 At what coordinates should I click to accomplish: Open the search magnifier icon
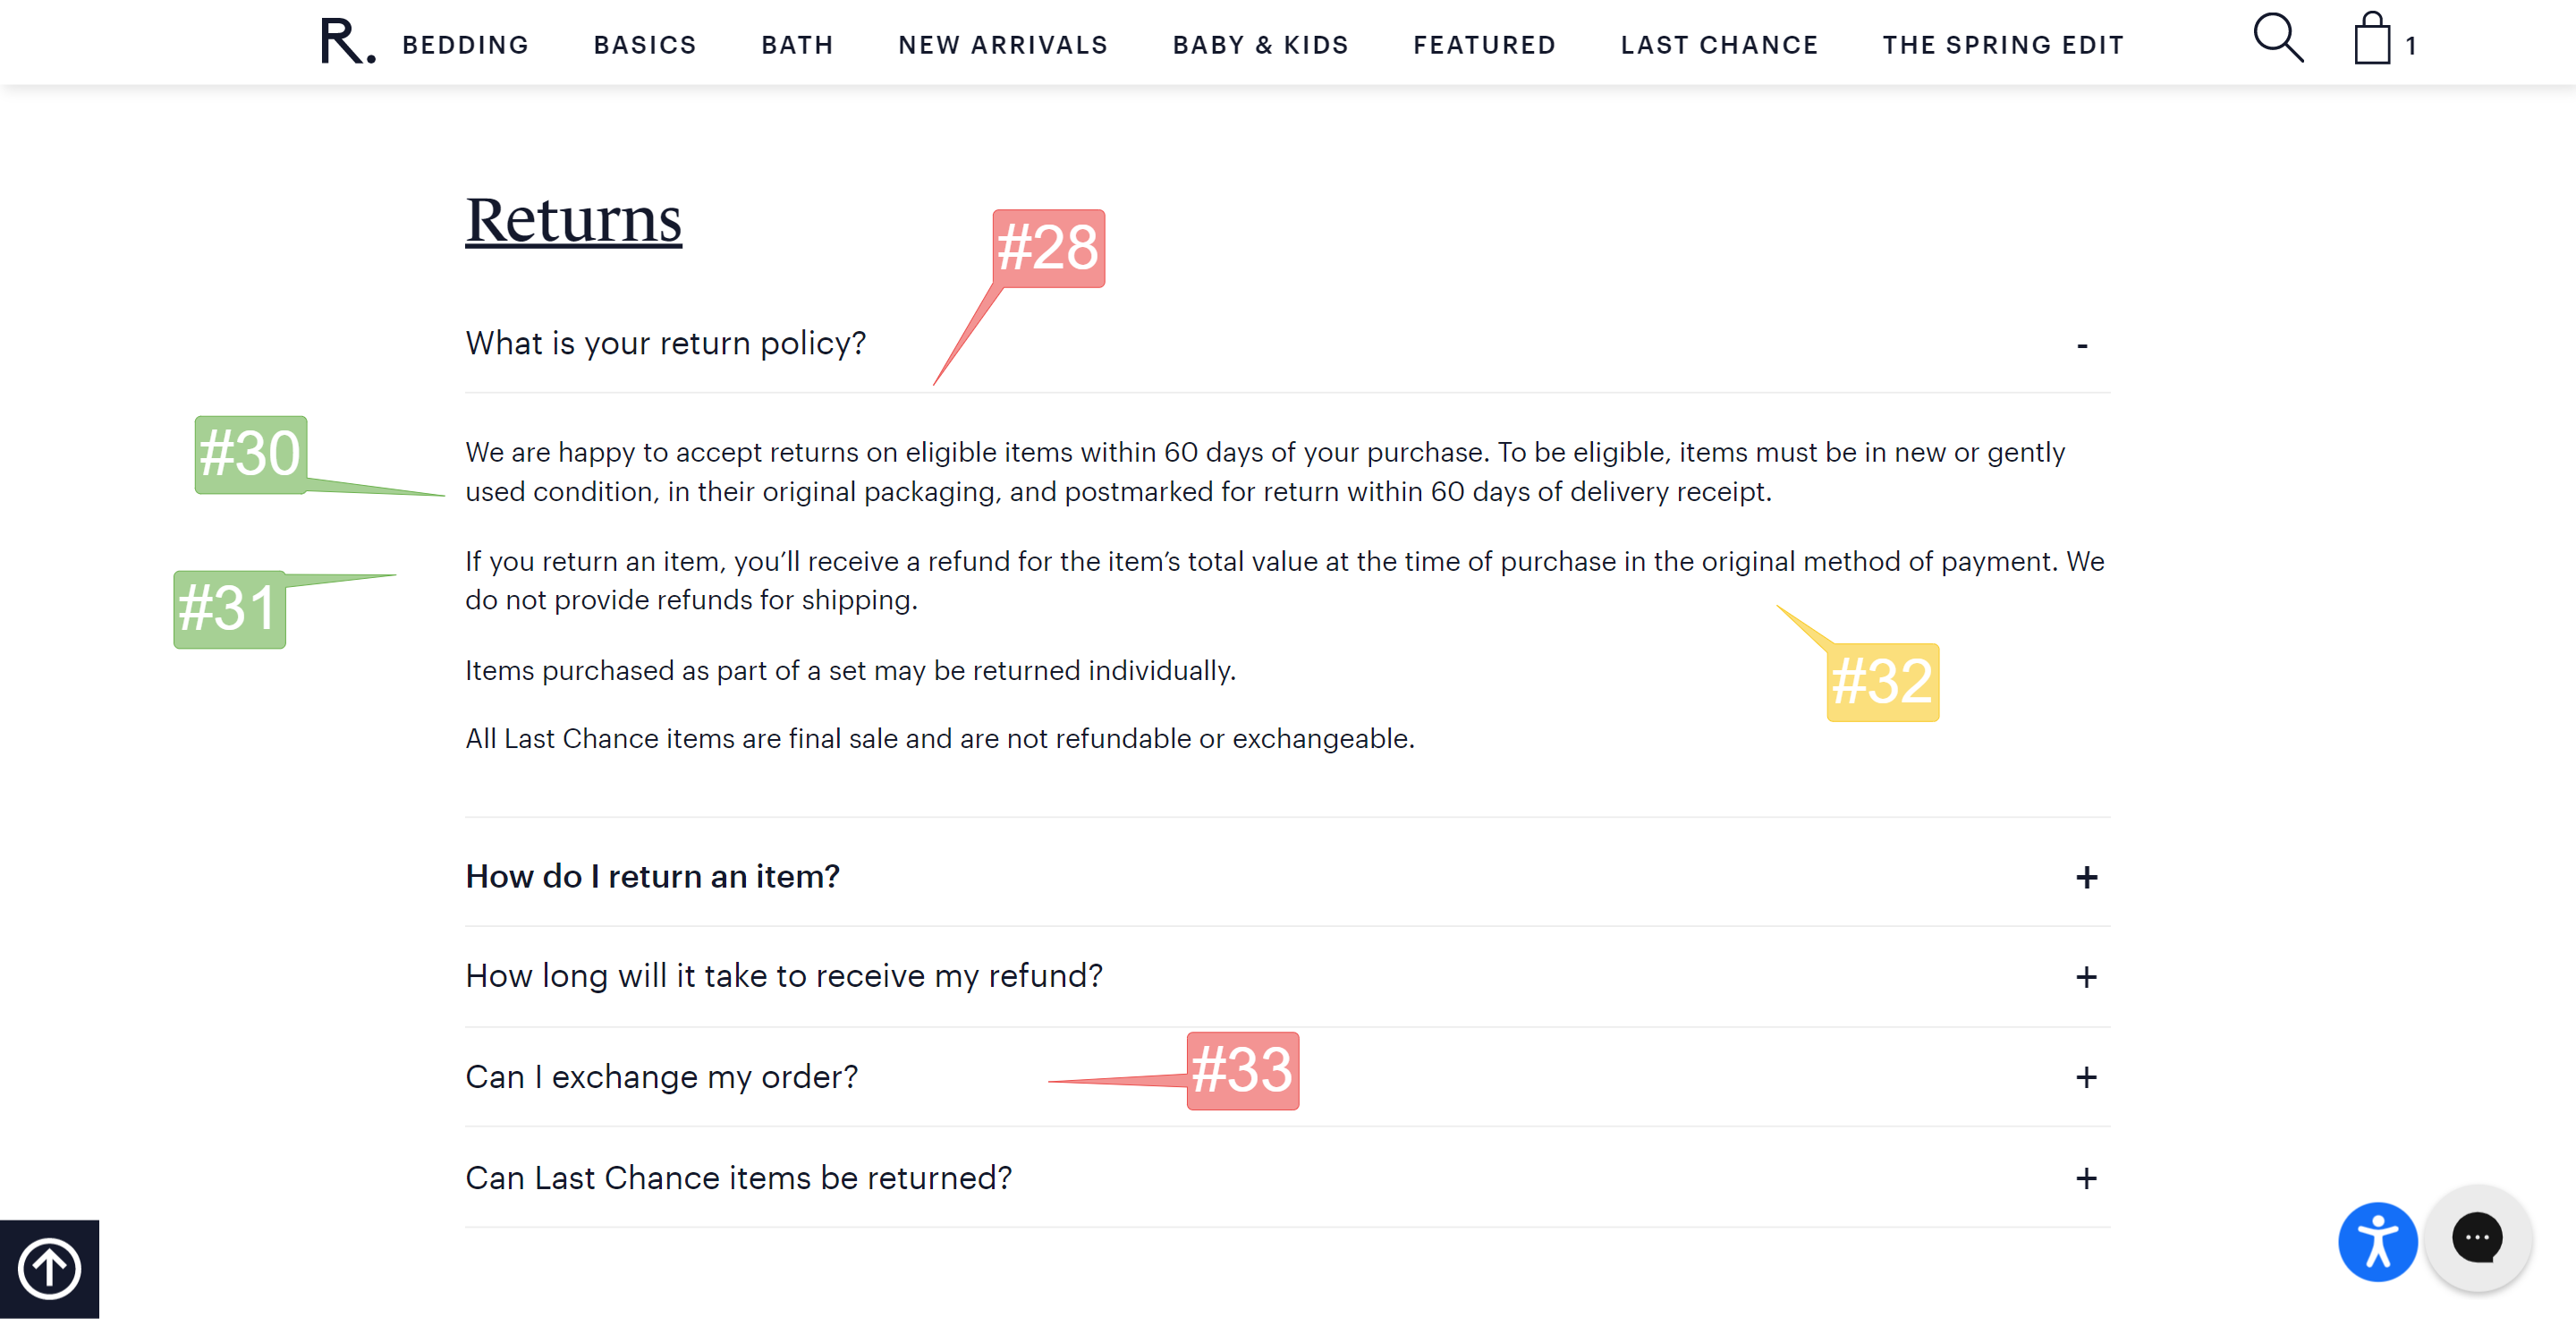(x=2278, y=38)
